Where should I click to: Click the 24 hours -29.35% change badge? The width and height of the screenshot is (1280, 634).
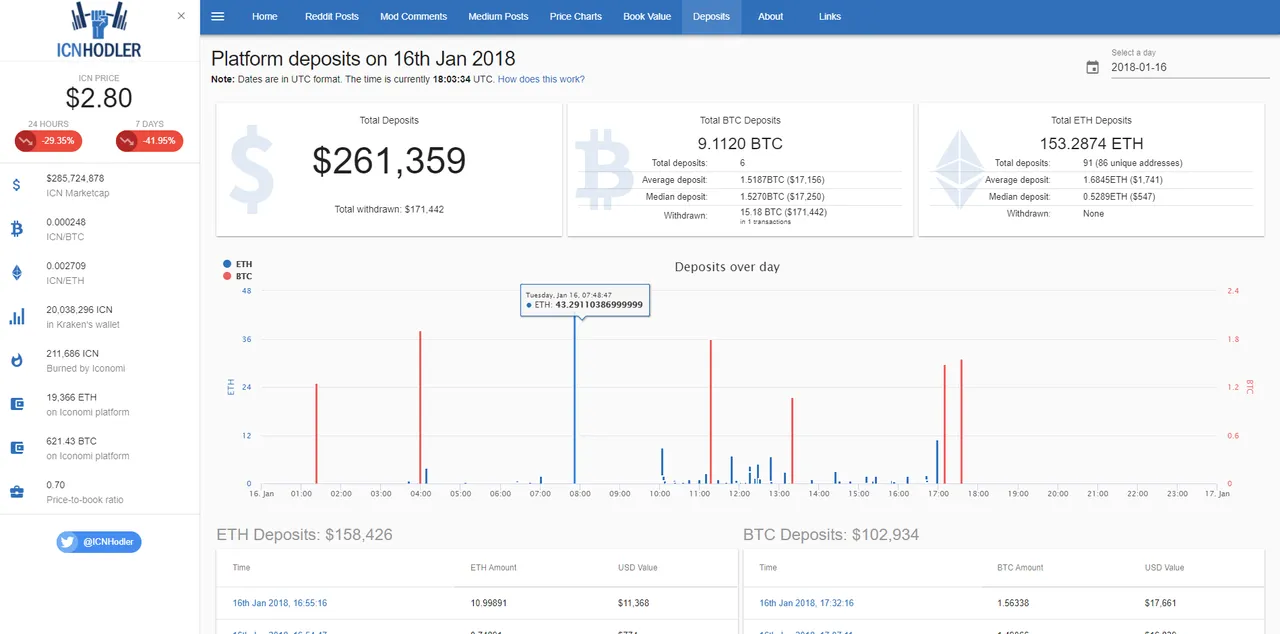50,141
